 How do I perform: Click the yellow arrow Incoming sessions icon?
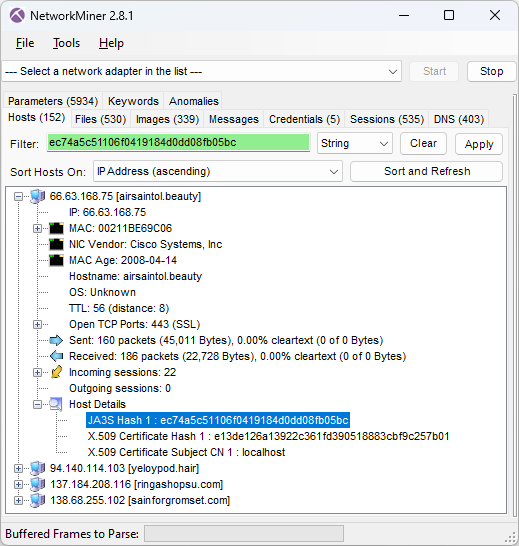click(x=56, y=372)
